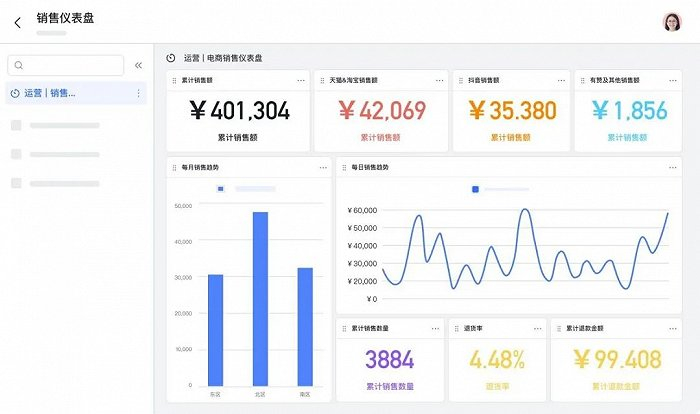The image size is (700, 414).
Task: Click the ¥0 axis label in daily chart
Action: [x=372, y=299]
